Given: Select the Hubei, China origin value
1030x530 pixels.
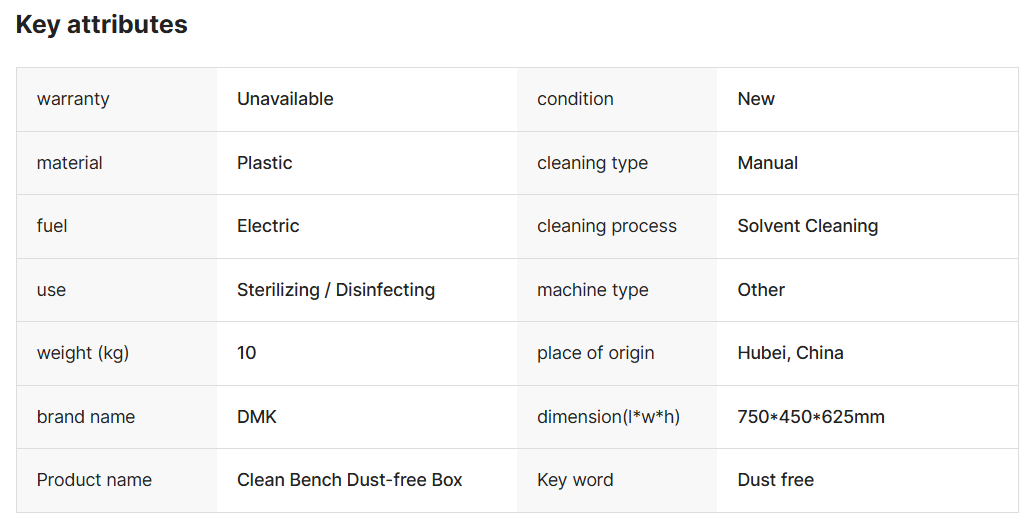Looking at the screenshot, I should pos(790,353).
